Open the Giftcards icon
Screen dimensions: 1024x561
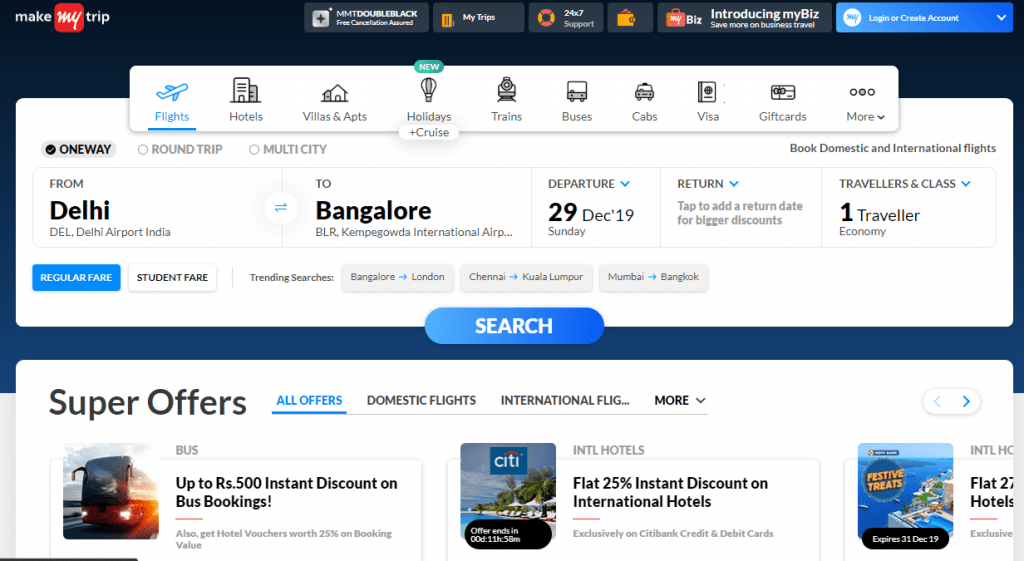(x=782, y=92)
